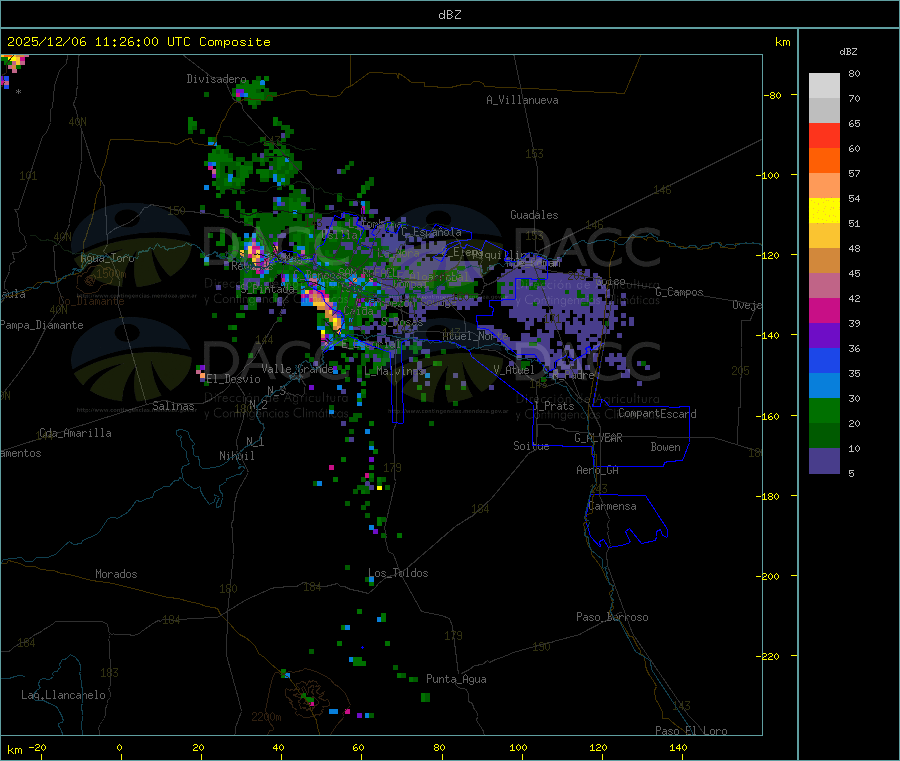Click the Guadales map label

[x=534, y=215]
